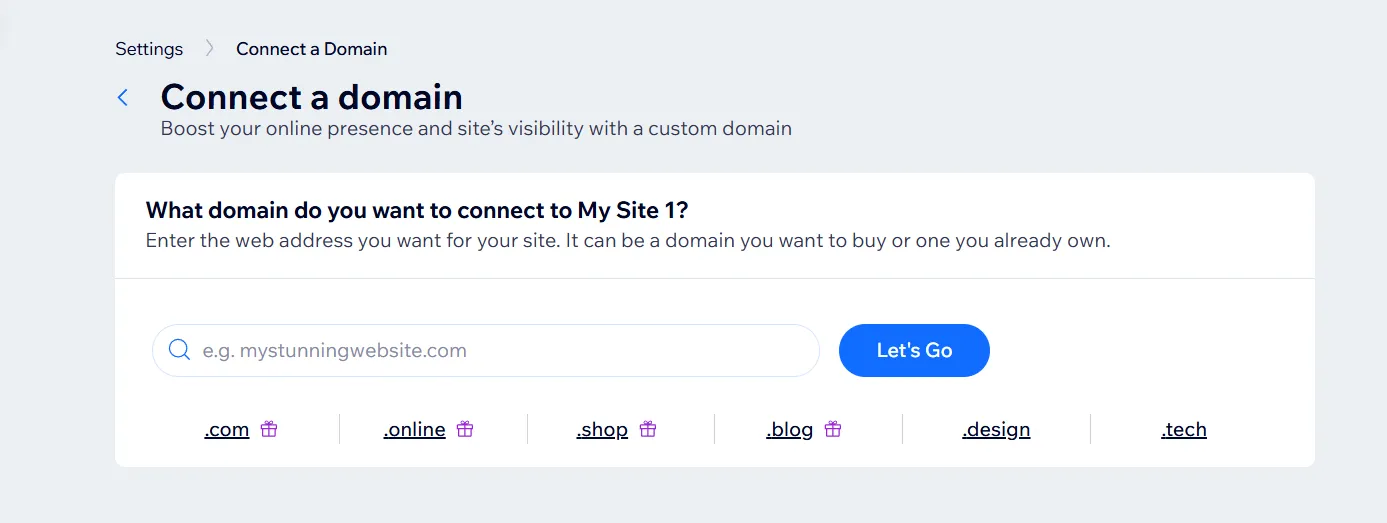This screenshot has width=1387, height=523.
Task: Click the back arrow beside Connect a domain
Action: (x=123, y=97)
